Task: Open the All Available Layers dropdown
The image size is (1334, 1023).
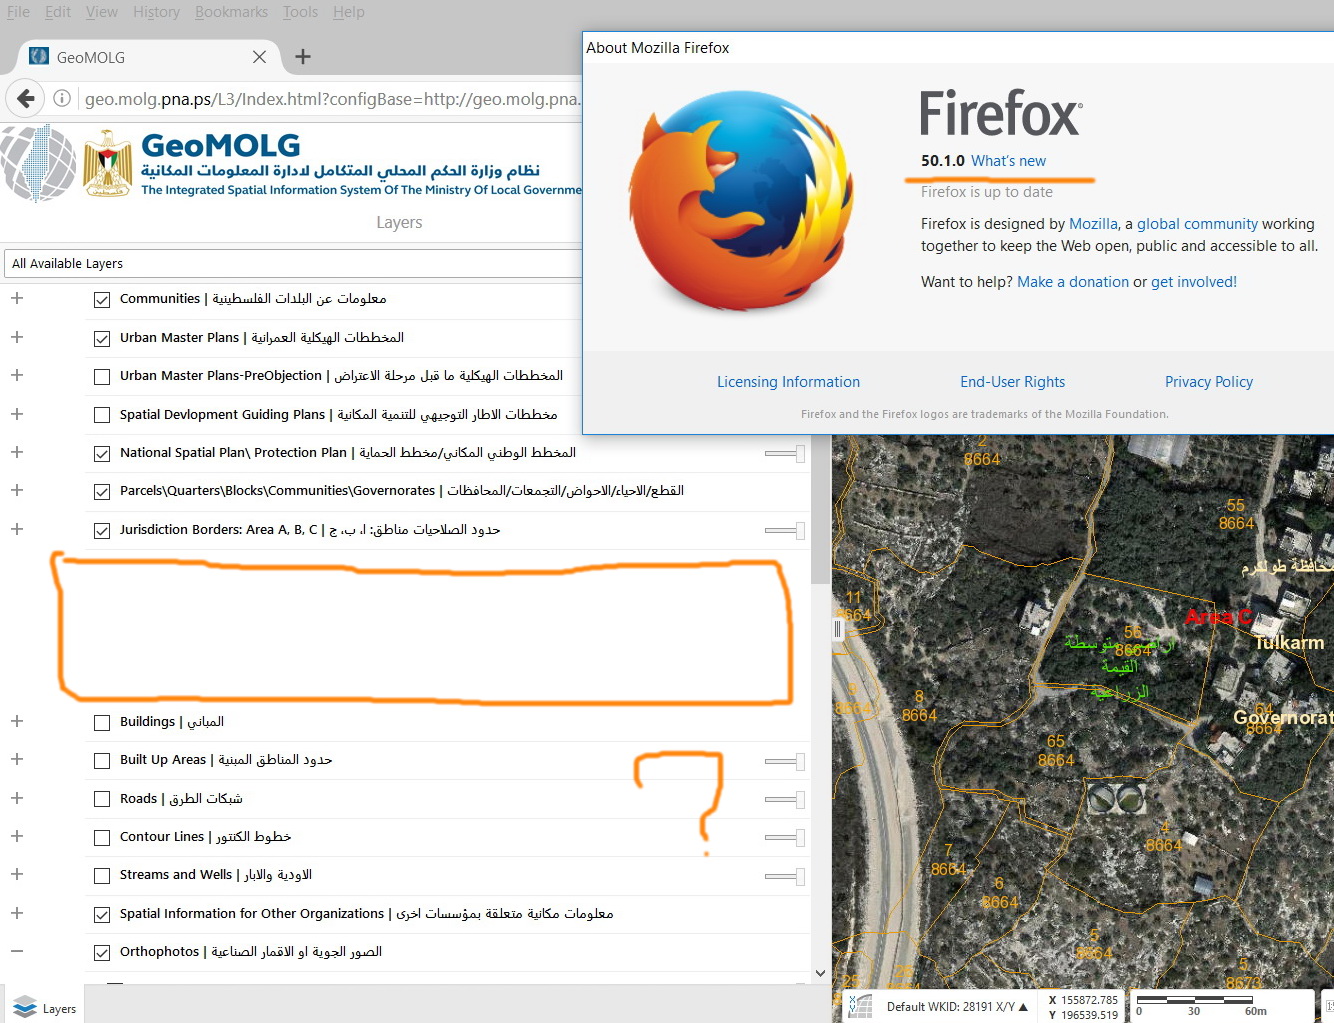Action: [x=294, y=263]
